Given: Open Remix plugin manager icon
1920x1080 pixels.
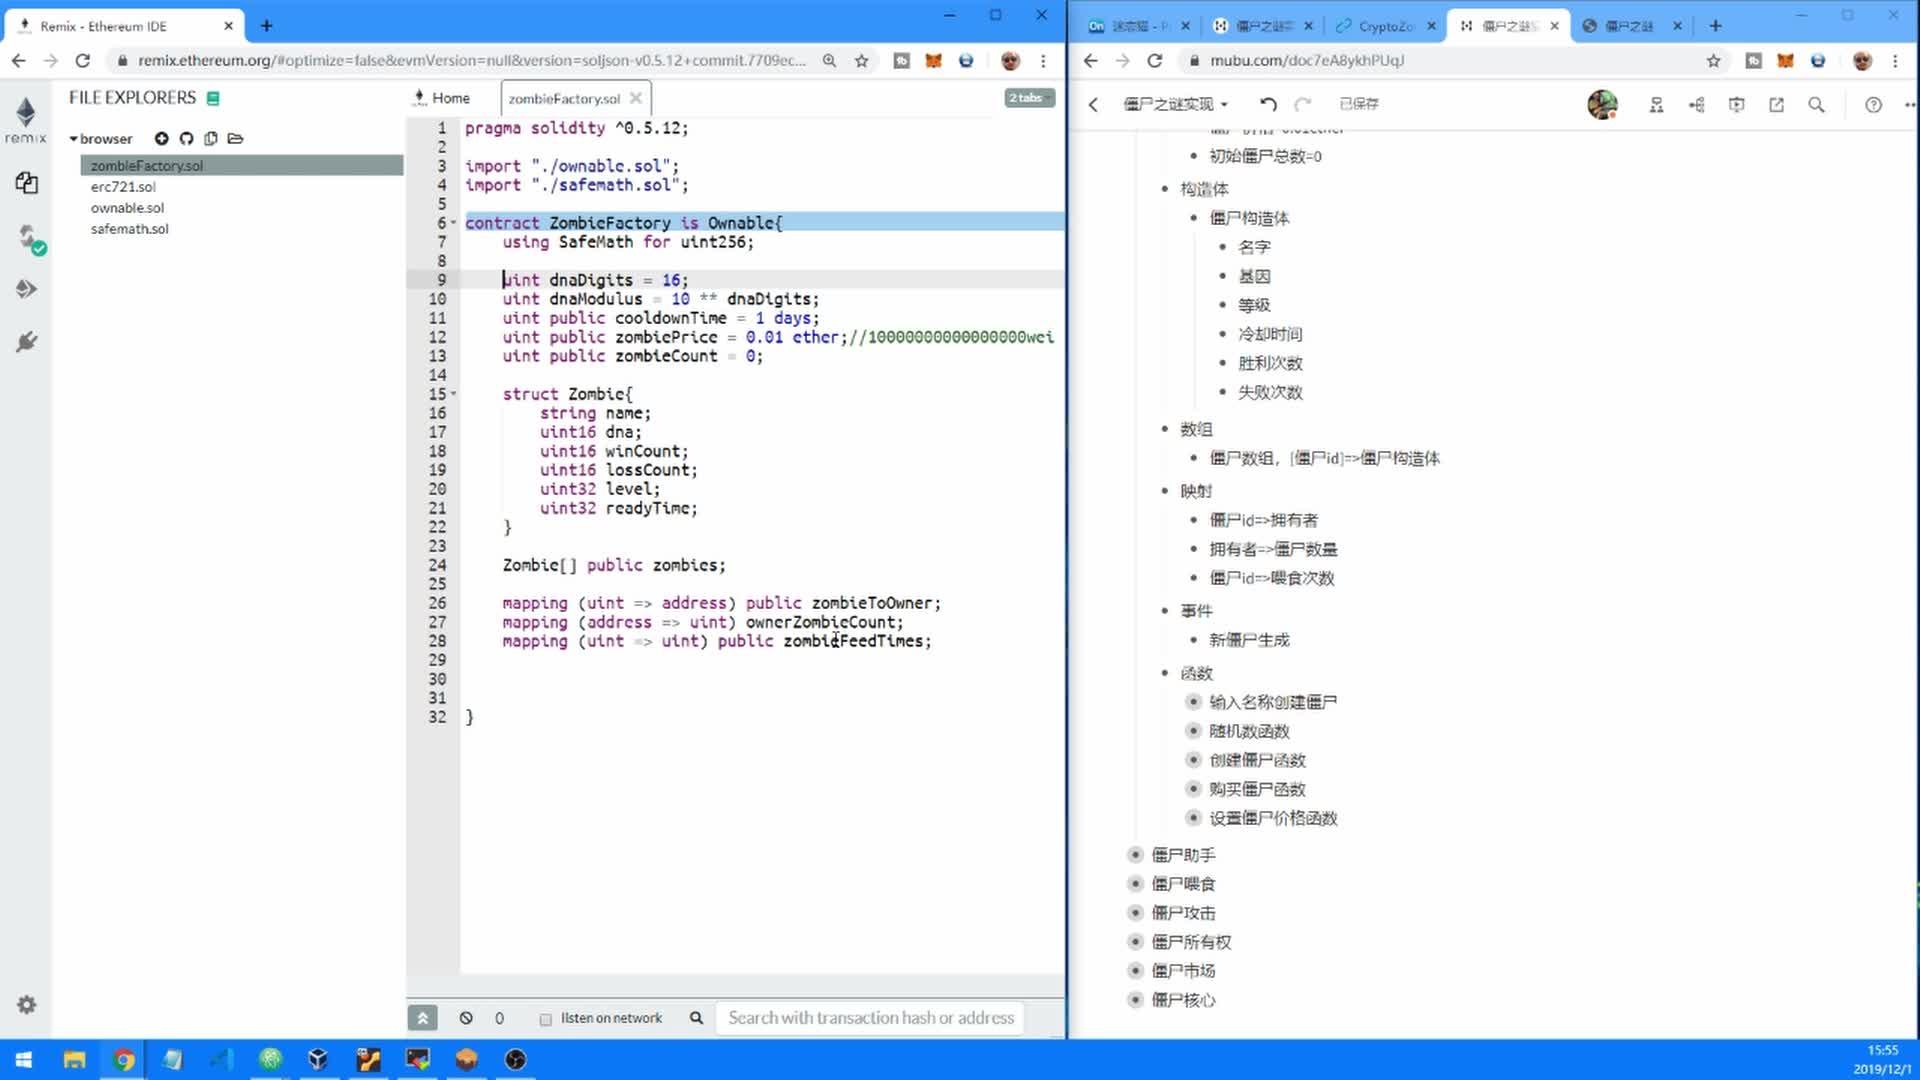Looking at the screenshot, I should [27, 342].
